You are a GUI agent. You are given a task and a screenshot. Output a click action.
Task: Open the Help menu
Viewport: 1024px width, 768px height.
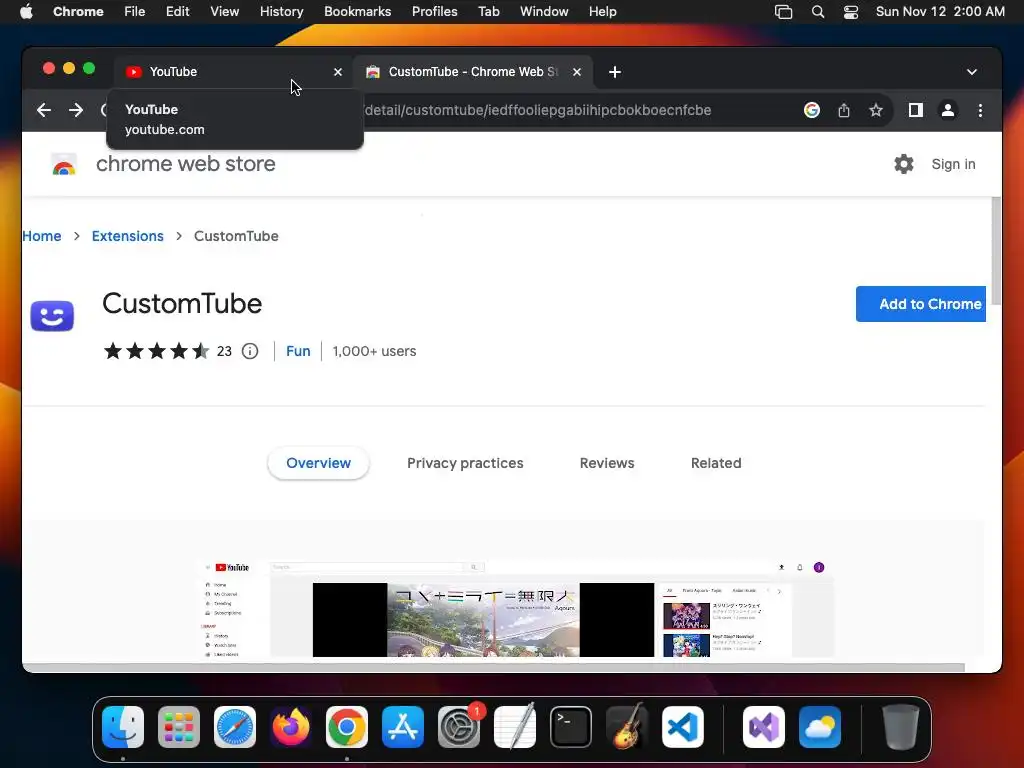(x=602, y=12)
